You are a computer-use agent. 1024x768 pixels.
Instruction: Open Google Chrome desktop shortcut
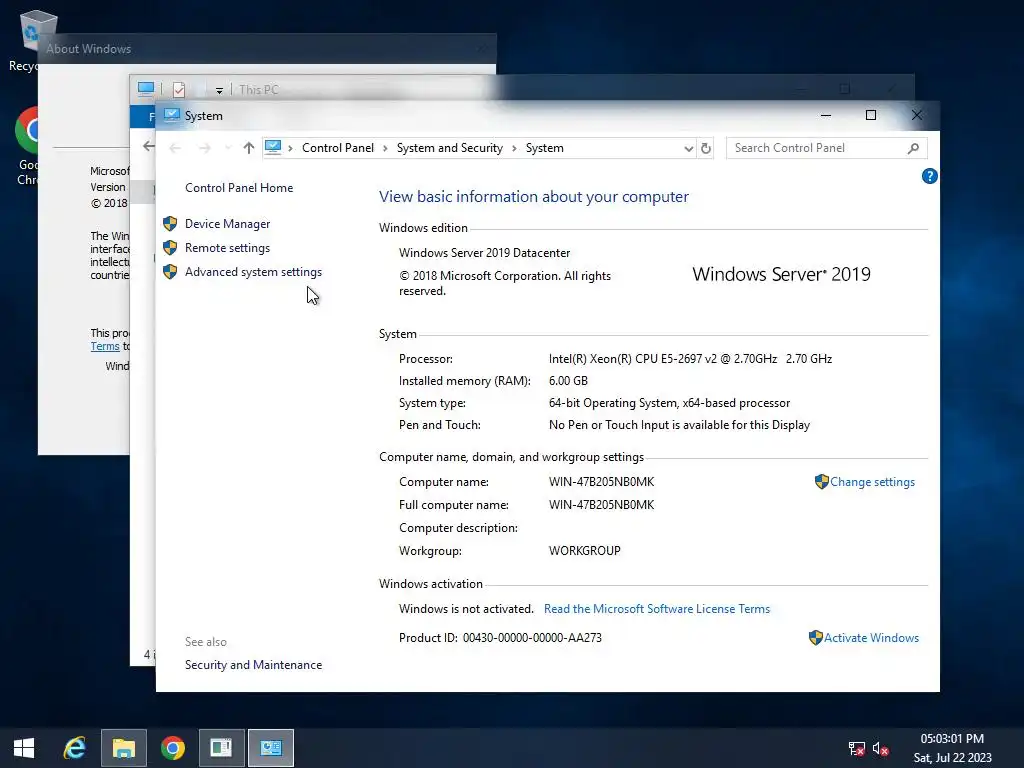27,147
